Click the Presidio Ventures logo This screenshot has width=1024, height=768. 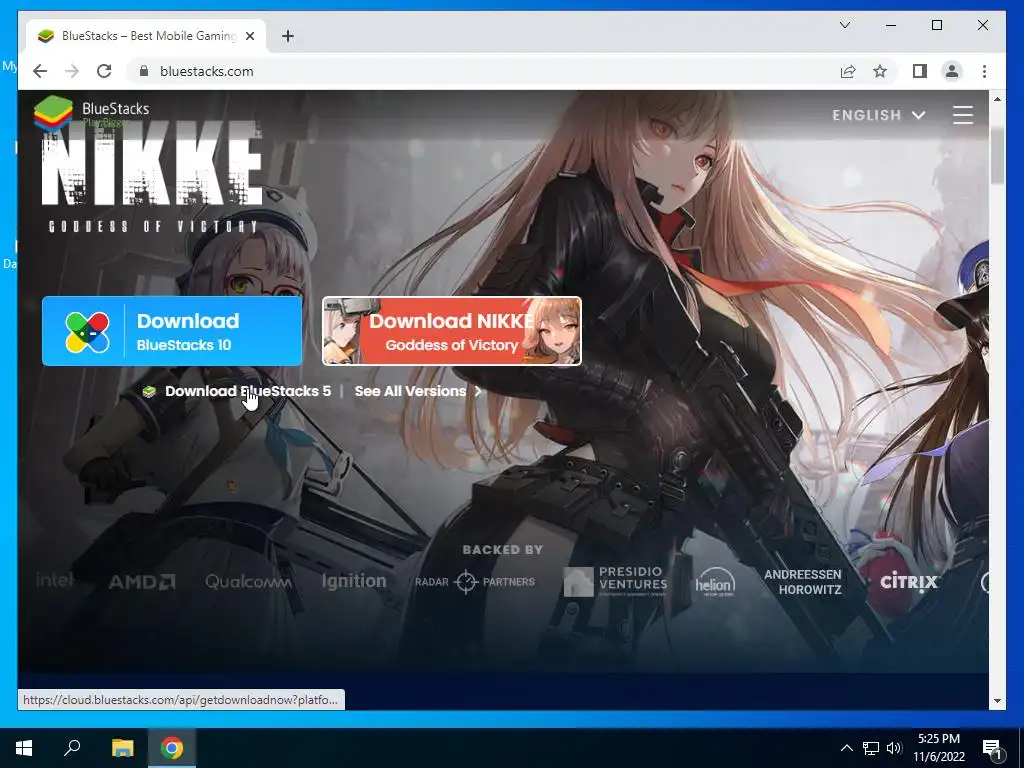616,581
